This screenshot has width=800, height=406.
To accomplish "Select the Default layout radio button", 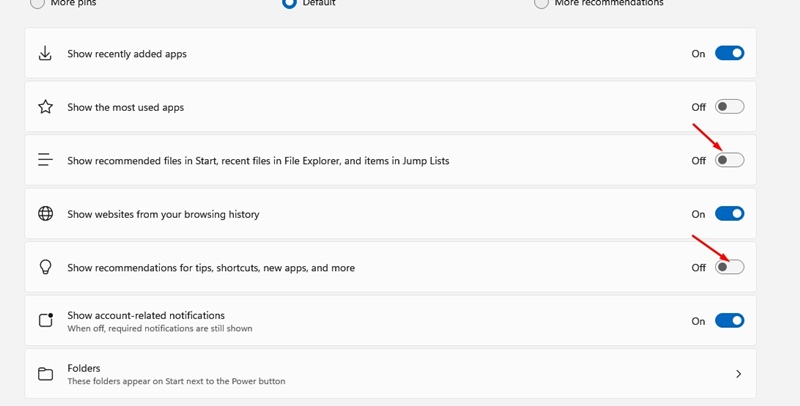I will (289, 3).
